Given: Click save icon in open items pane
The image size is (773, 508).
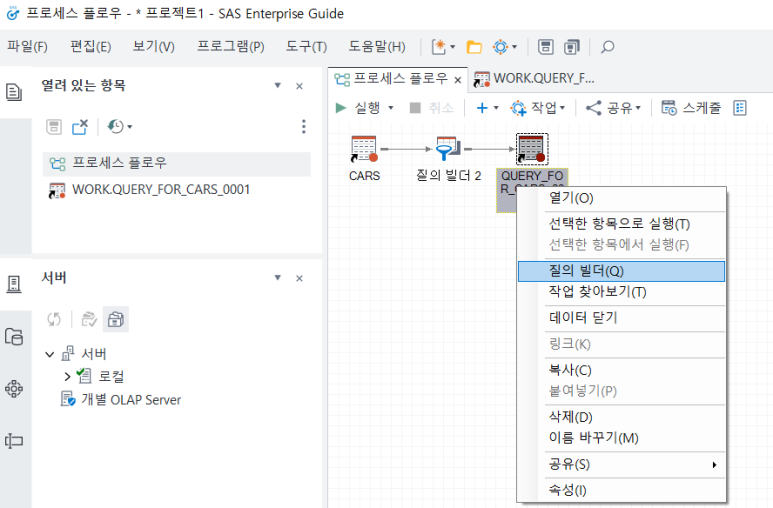Looking at the screenshot, I should coord(54,127).
